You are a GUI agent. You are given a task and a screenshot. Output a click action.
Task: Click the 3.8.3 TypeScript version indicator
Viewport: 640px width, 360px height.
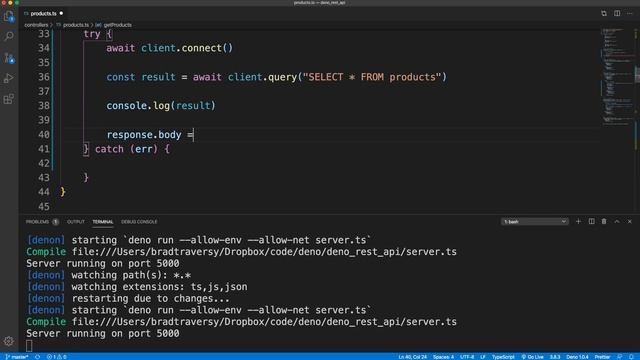click(555, 357)
